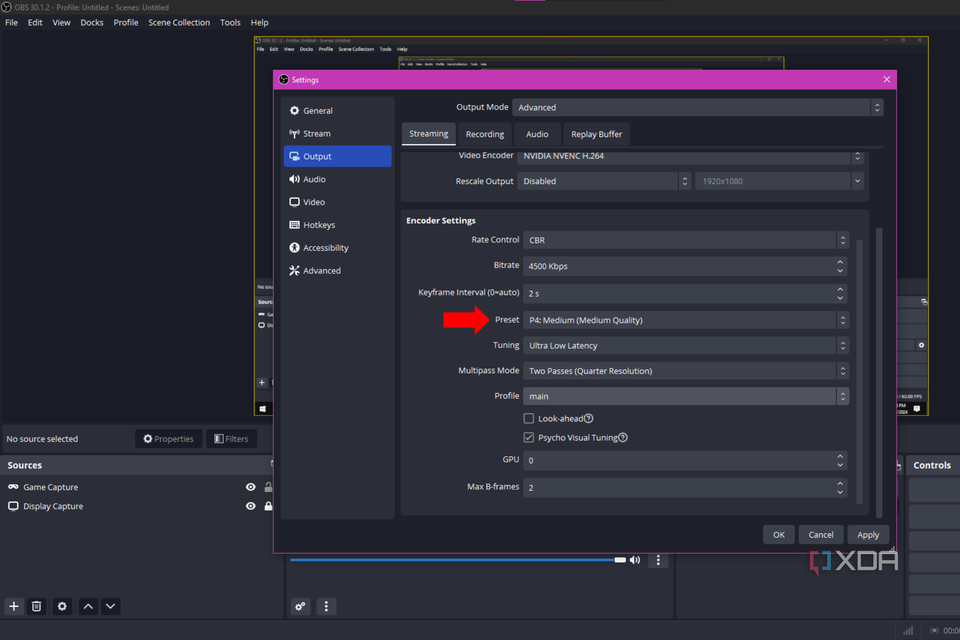Add a new source using the plus icon
This screenshot has height=640, width=960.
tap(13, 606)
